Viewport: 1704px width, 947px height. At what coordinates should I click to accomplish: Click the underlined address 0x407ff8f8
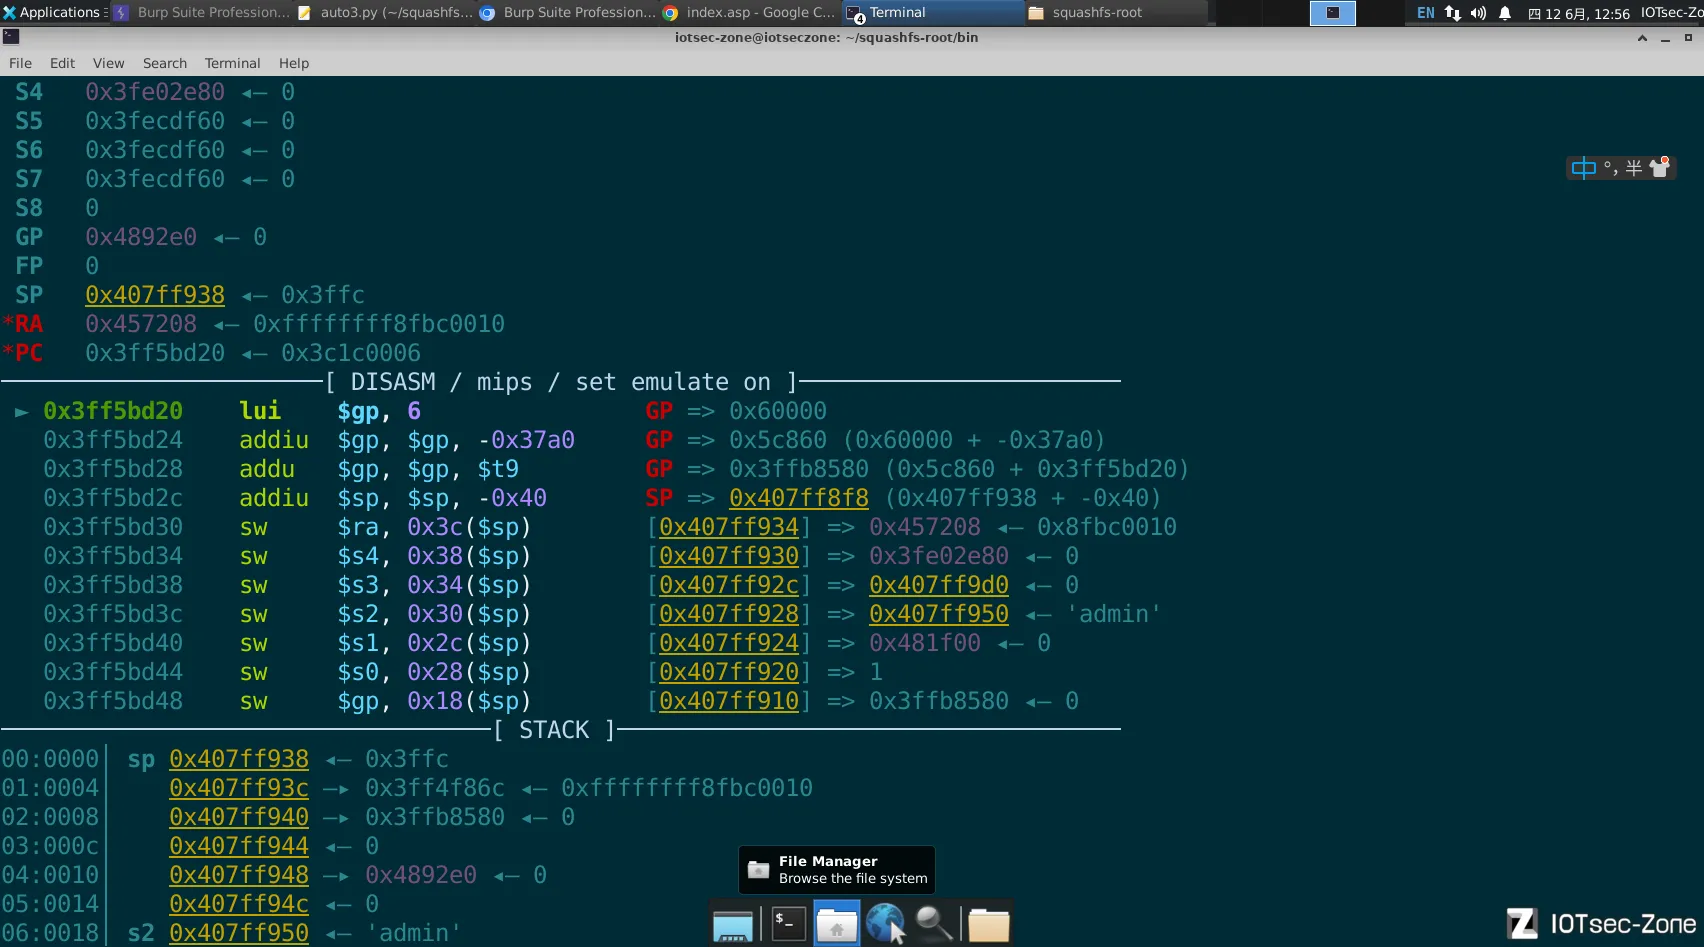pyautogui.click(x=799, y=498)
